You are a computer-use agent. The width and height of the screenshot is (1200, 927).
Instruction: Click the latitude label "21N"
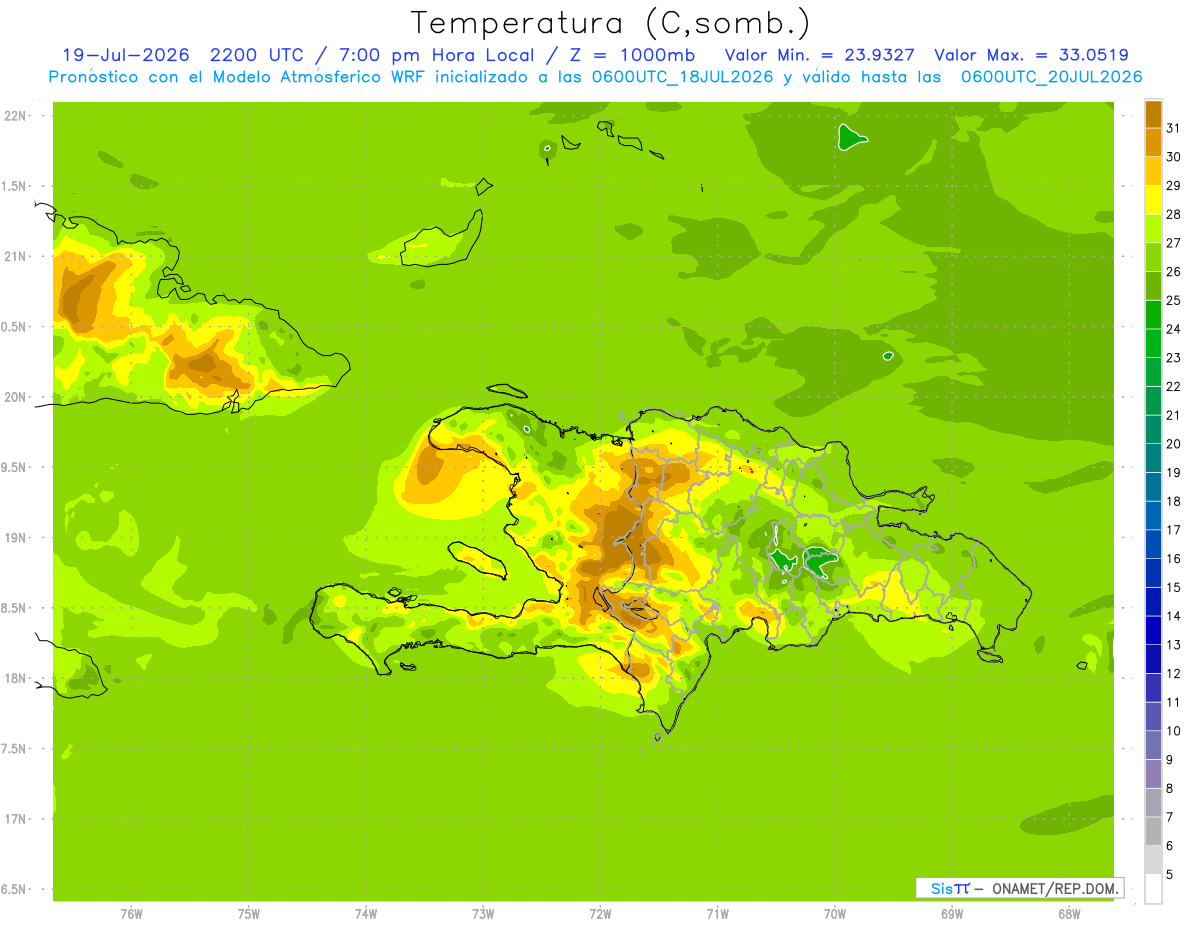coord(16,256)
